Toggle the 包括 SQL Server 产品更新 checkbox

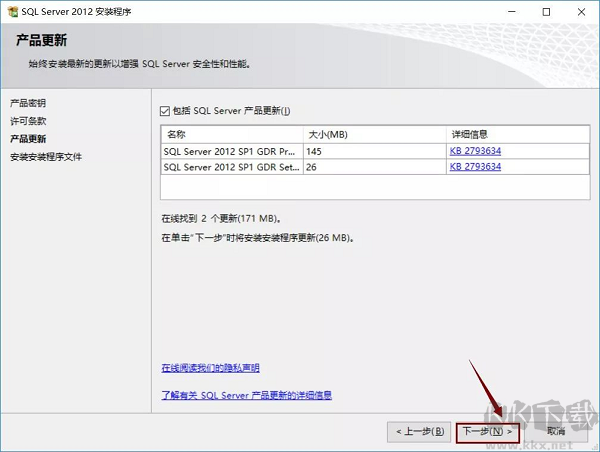pos(165,111)
